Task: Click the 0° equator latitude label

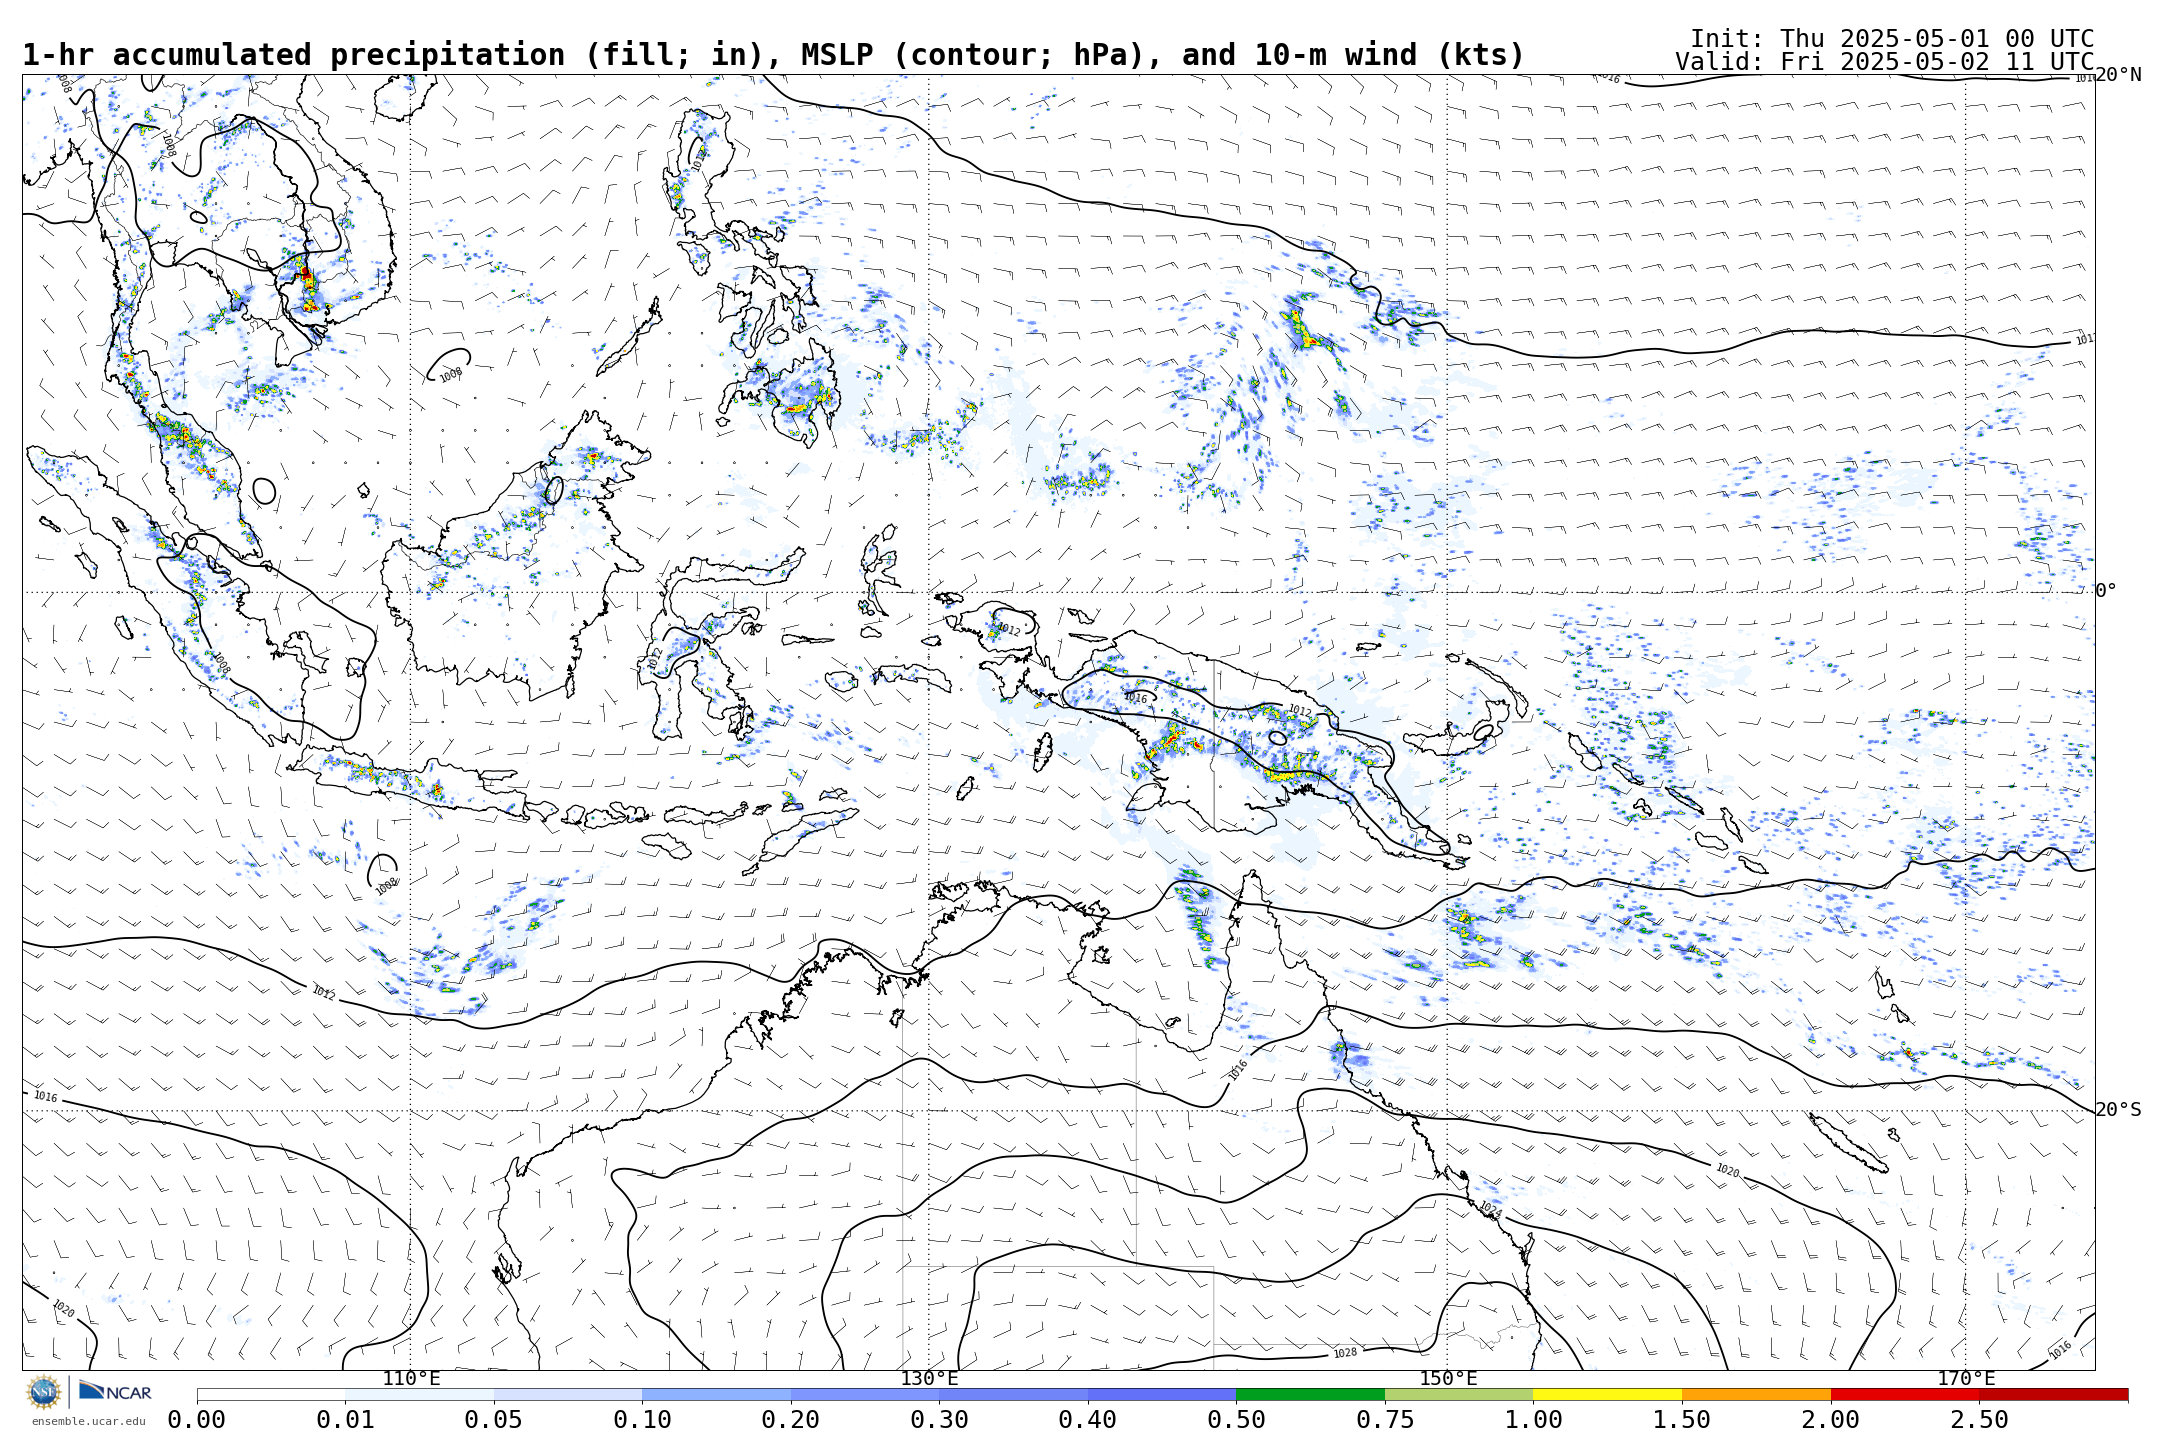Action: point(2107,591)
